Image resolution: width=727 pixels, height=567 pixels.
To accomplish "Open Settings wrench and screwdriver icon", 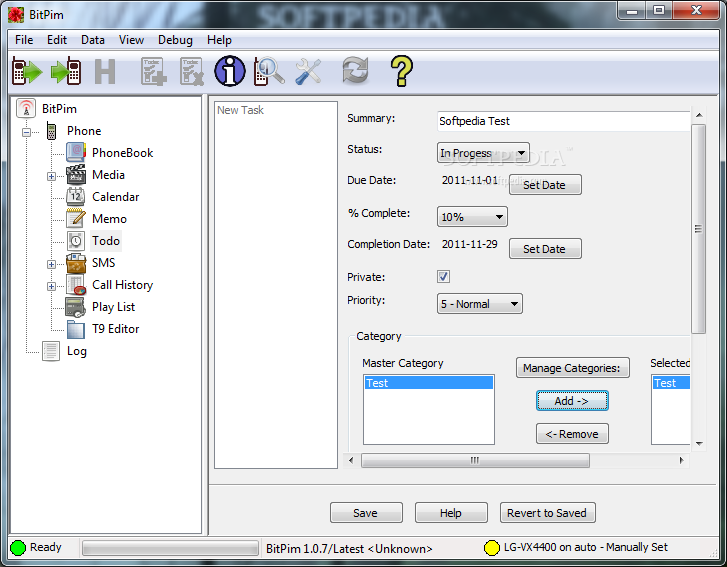I will click(x=308, y=71).
